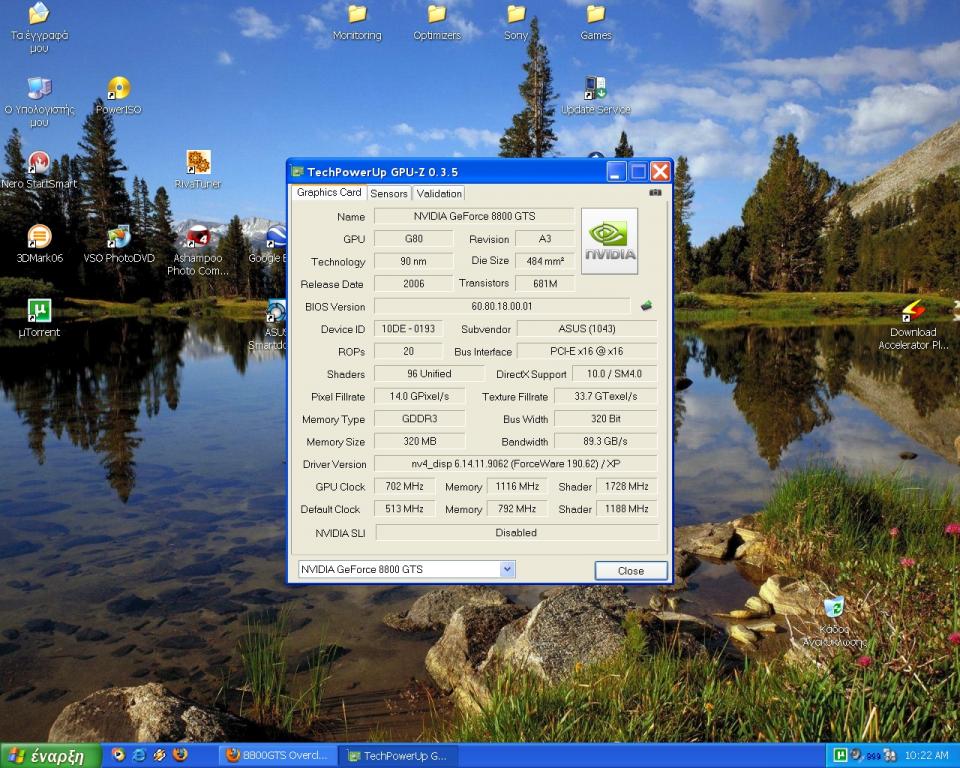960x768 pixels.
Task: Click the Pixel Fillrate value 14.0 GPixel/s
Action: pyautogui.click(x=419, y=396)
